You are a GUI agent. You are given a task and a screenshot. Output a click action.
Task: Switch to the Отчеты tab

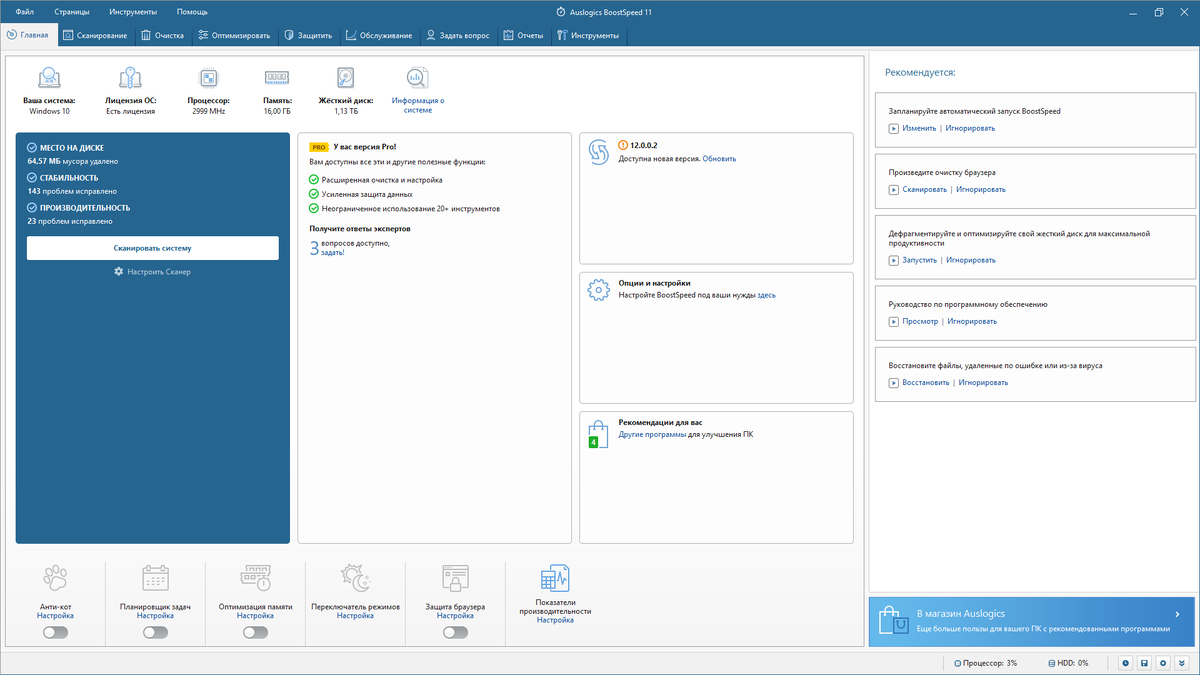click(x=524, y=35)
